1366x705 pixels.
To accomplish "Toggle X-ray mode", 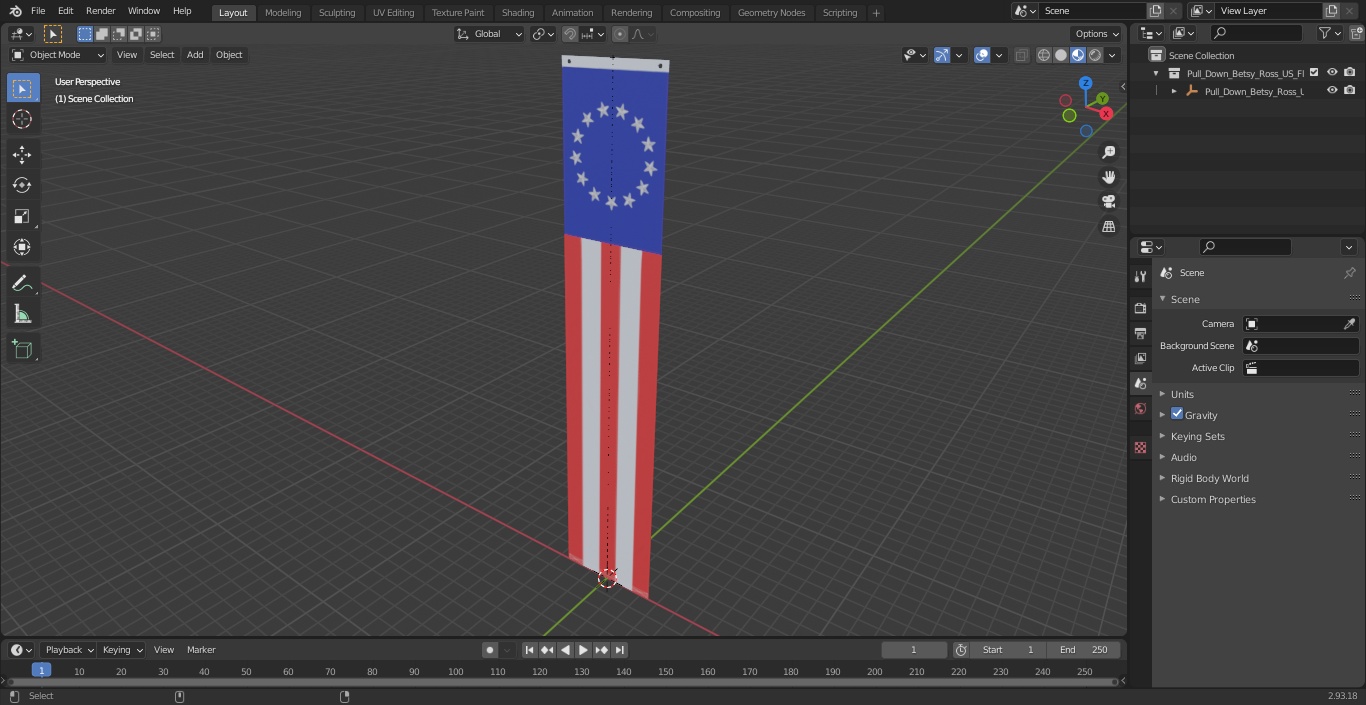I will pos(1021,55).
